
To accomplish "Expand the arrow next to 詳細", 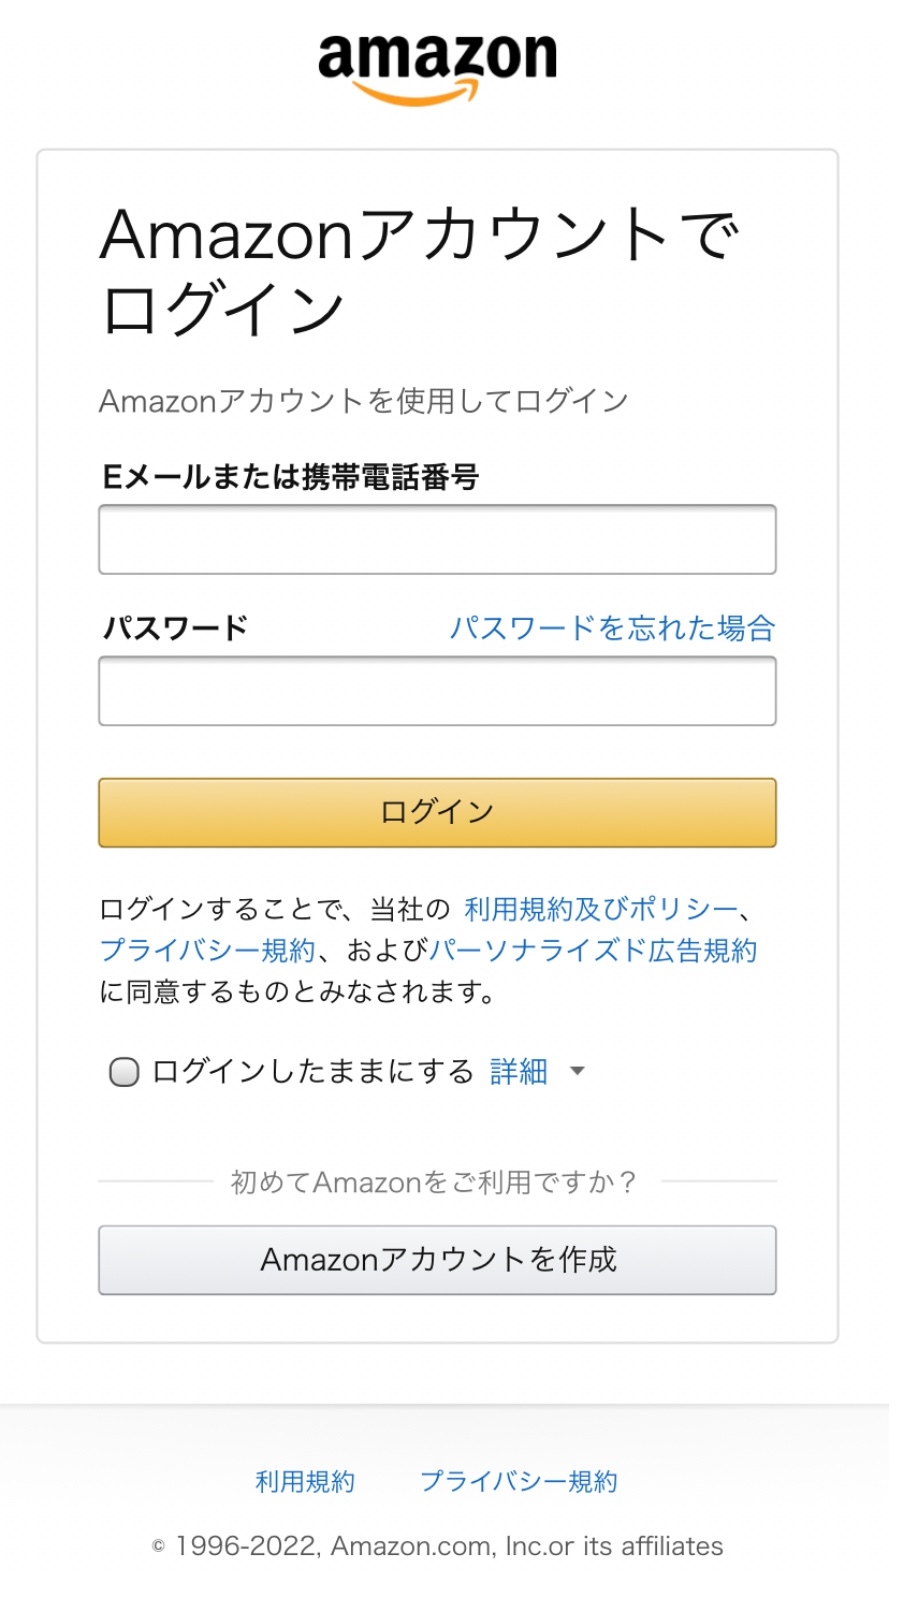I will point(577,1072).
